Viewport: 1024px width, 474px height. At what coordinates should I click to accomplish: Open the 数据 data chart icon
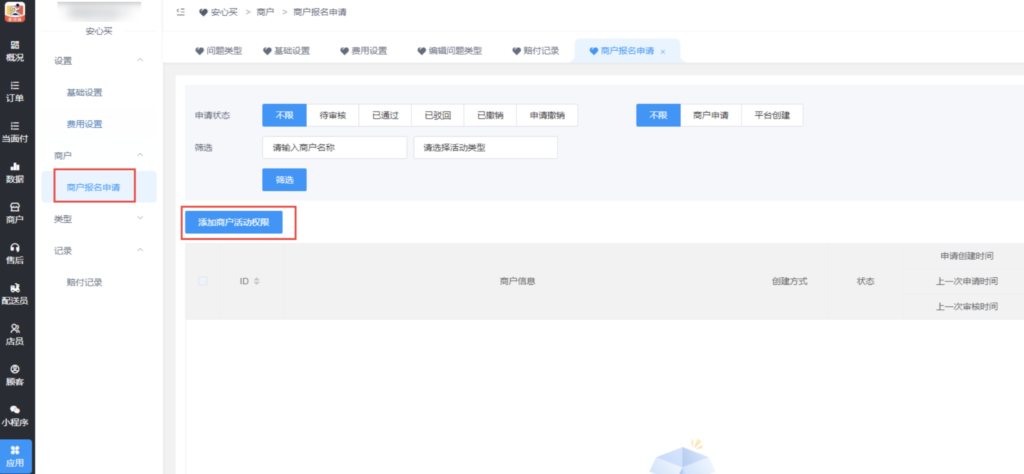pos(14,172)
